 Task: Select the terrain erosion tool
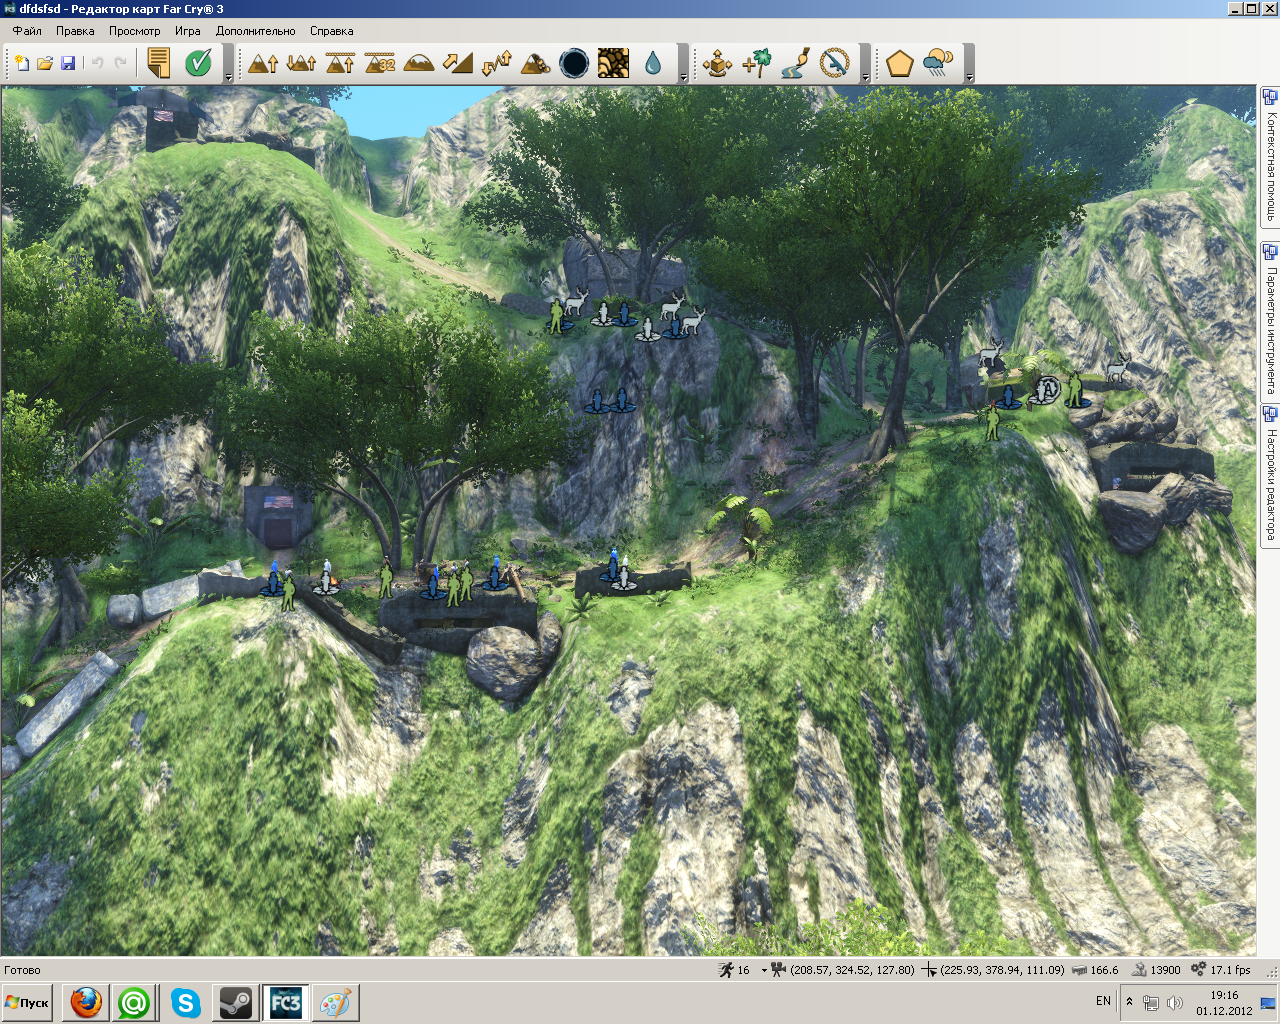pyautogui.click(x=535, y=63)
